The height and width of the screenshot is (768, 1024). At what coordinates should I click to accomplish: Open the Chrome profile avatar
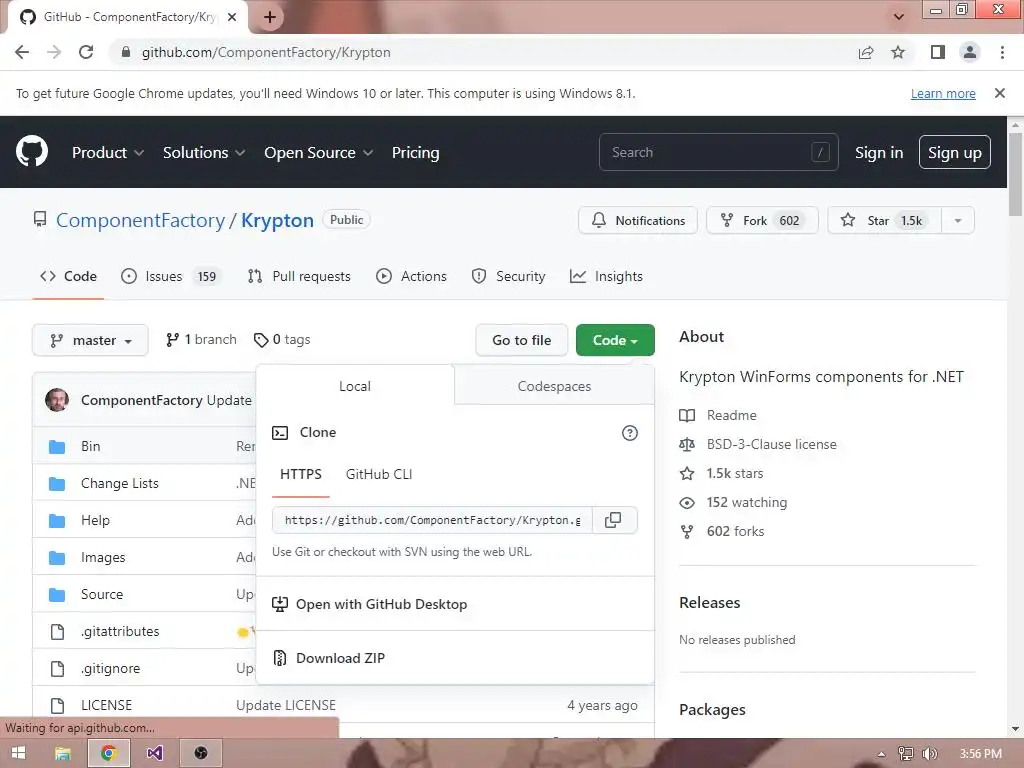point(970,52)
